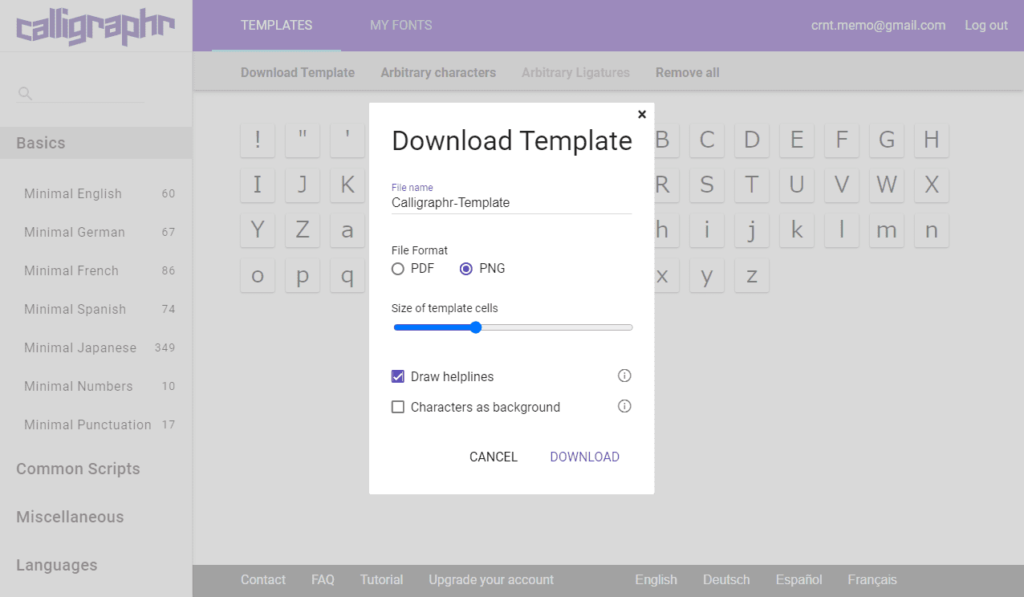Close the Download Template dialog with X
Screen dimensions: 1024x597
point(642,114)
